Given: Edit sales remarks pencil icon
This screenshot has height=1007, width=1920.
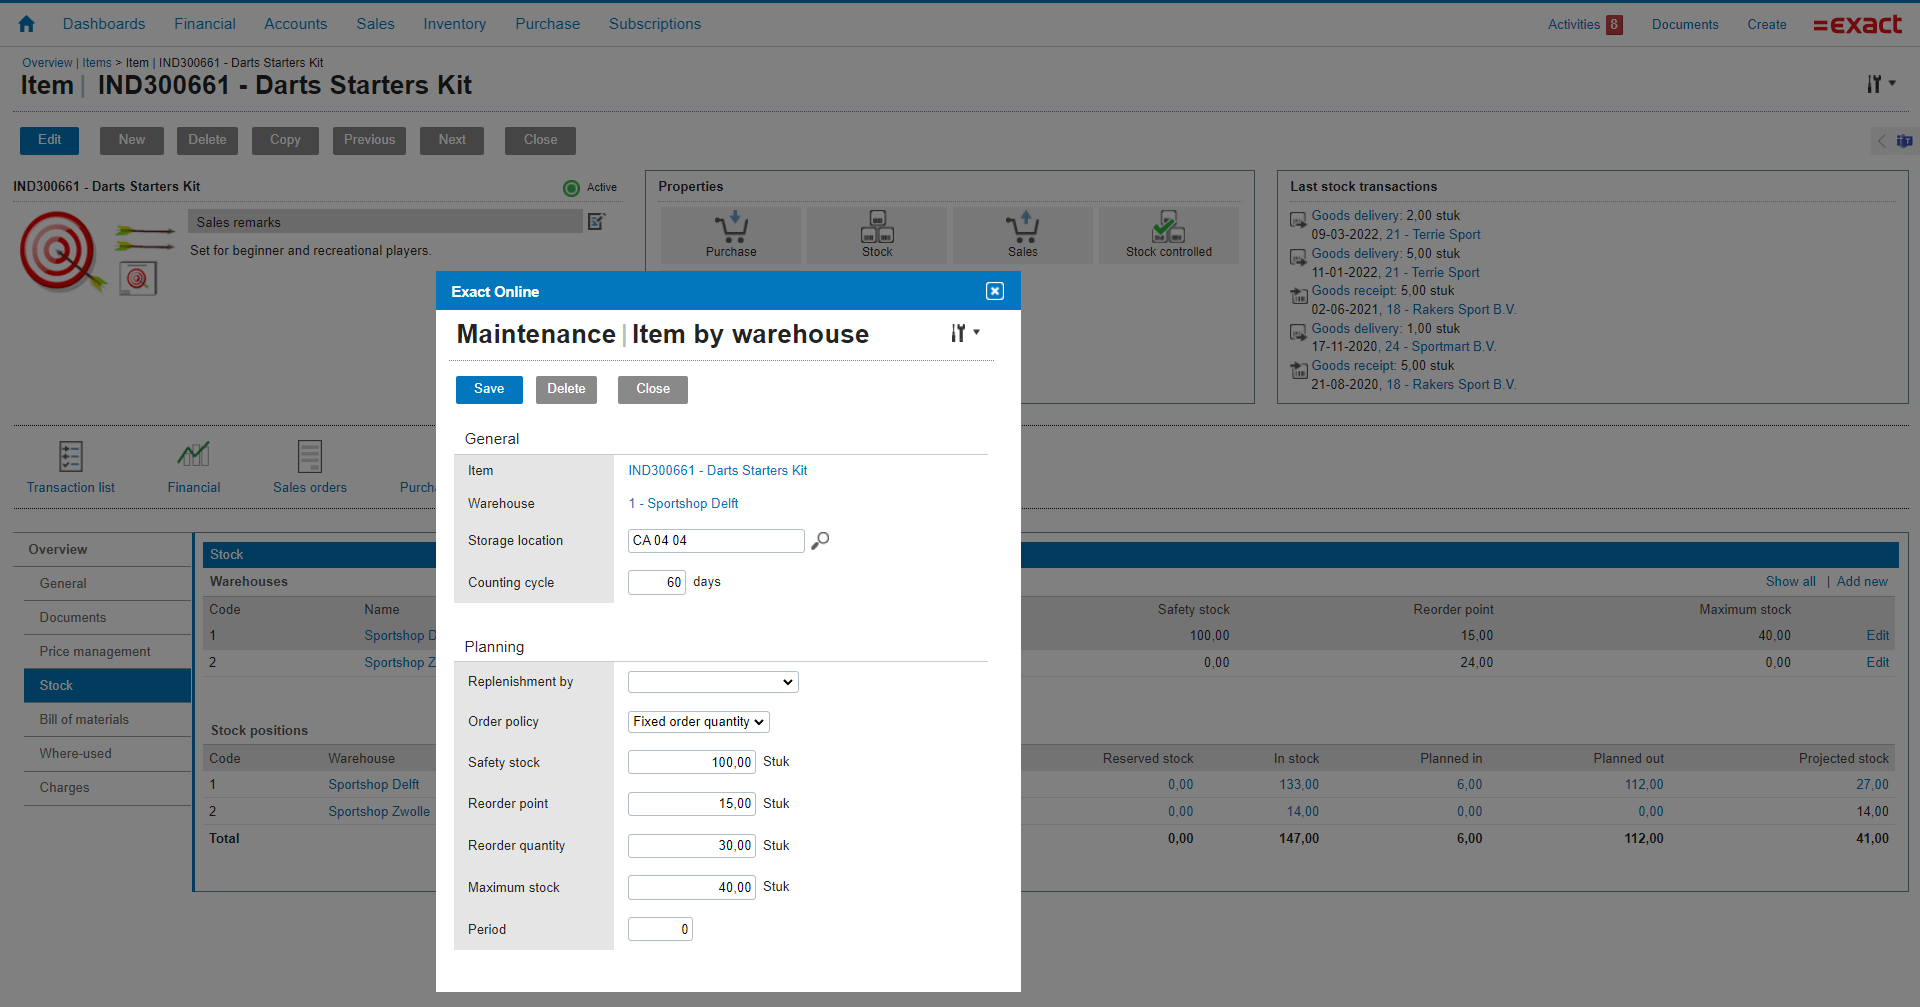Looking at the screenshot, I should pos(597,222).
